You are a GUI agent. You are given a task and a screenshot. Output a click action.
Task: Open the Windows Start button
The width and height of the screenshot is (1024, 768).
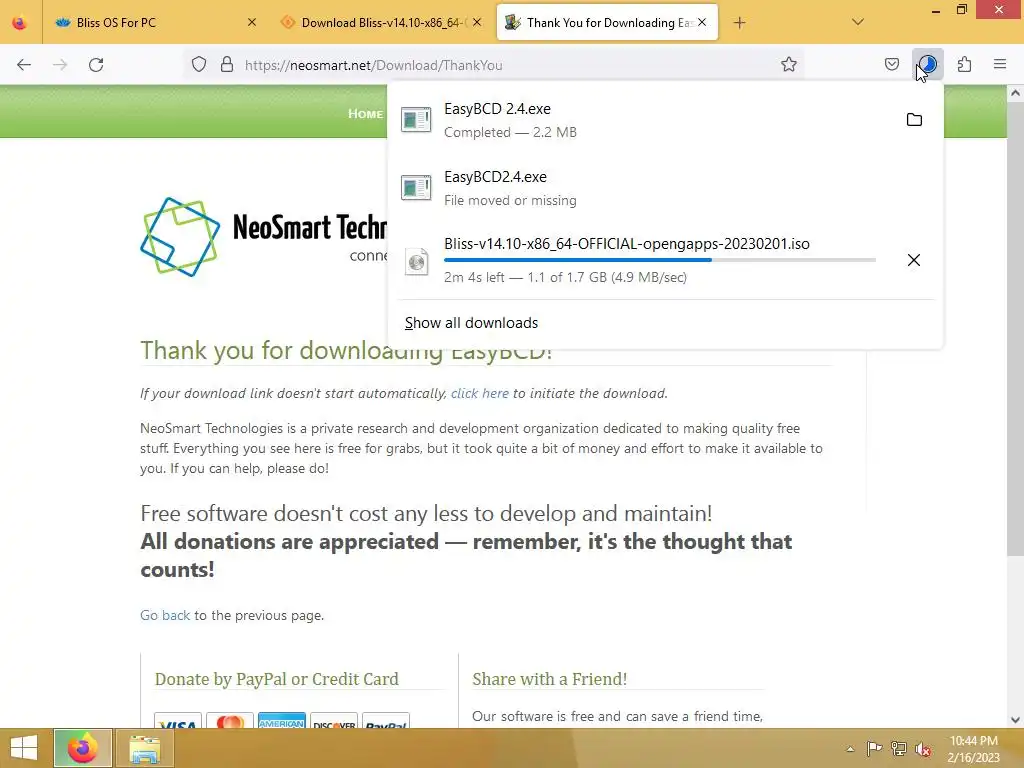[x=24, y=748]
